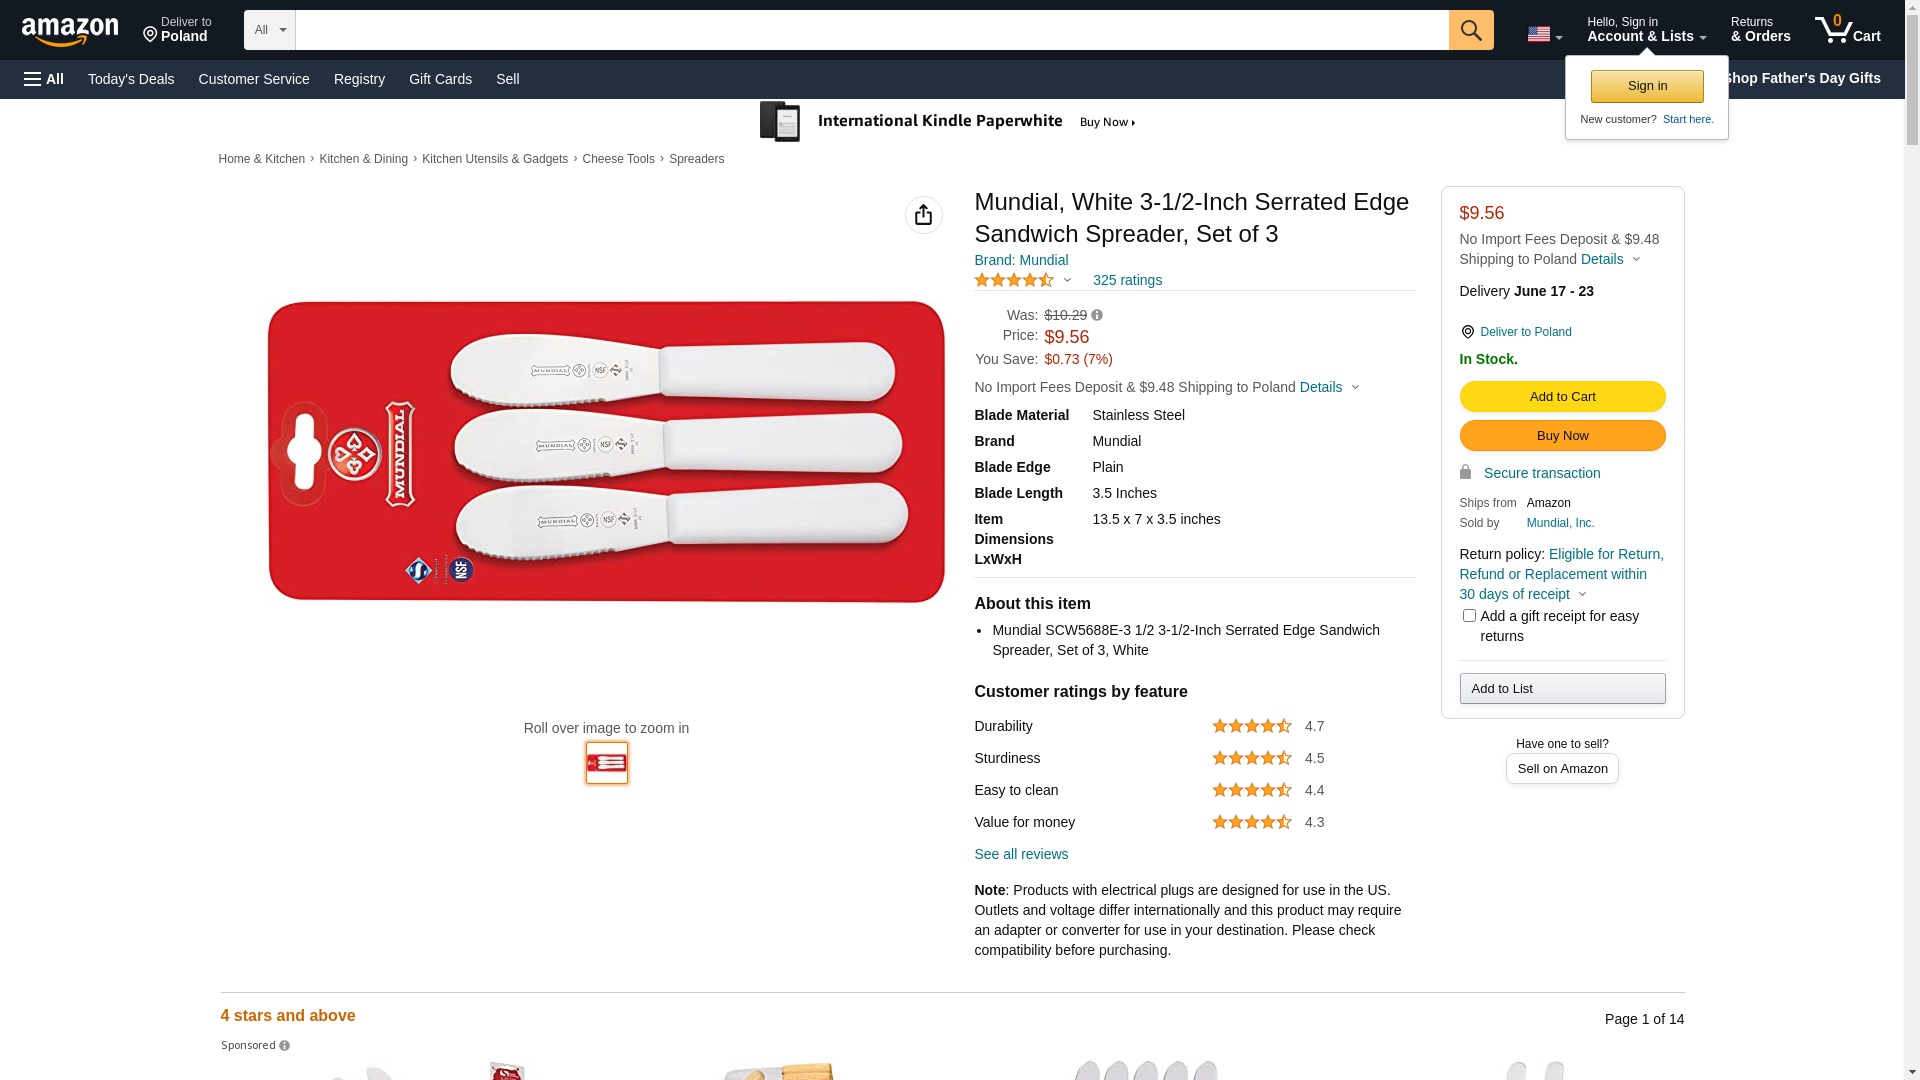Viewport: 1920px width, 1080px height.
Task: Click the US flag language selector
Action: click(1543, 34)
